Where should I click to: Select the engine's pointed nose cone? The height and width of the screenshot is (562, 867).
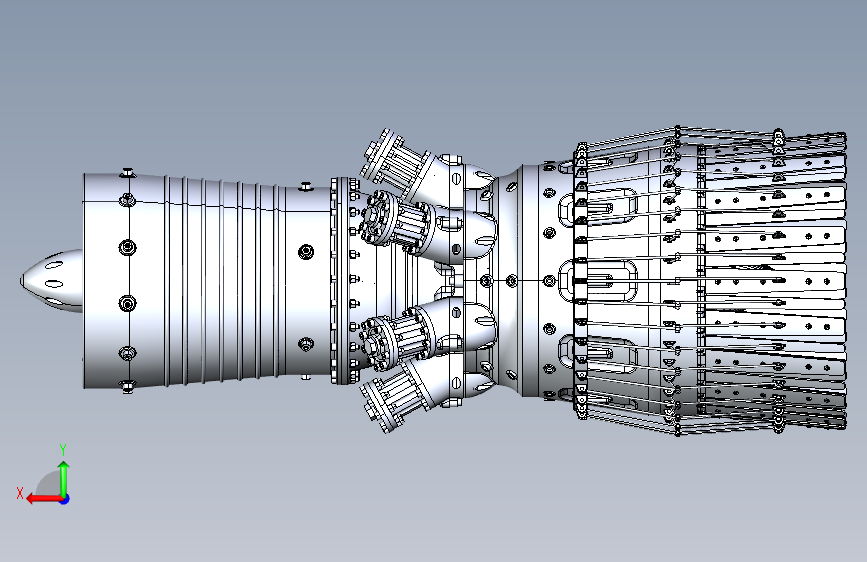[x=51, y=280]
